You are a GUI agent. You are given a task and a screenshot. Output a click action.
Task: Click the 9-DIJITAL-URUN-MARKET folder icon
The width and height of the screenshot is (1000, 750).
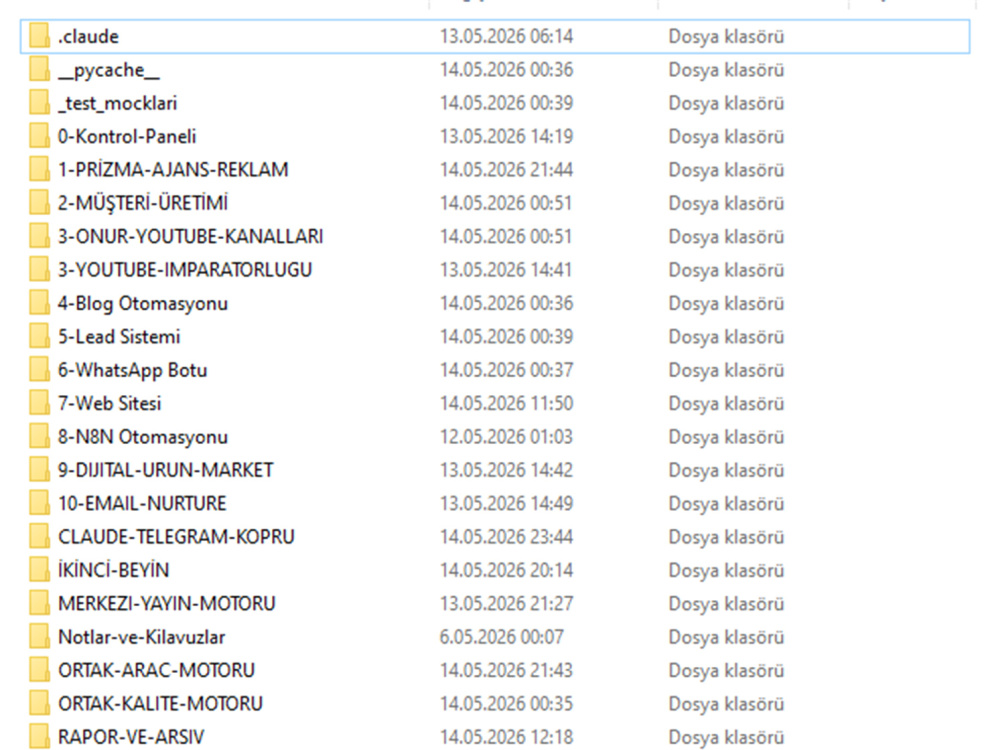tap(39, 469)
